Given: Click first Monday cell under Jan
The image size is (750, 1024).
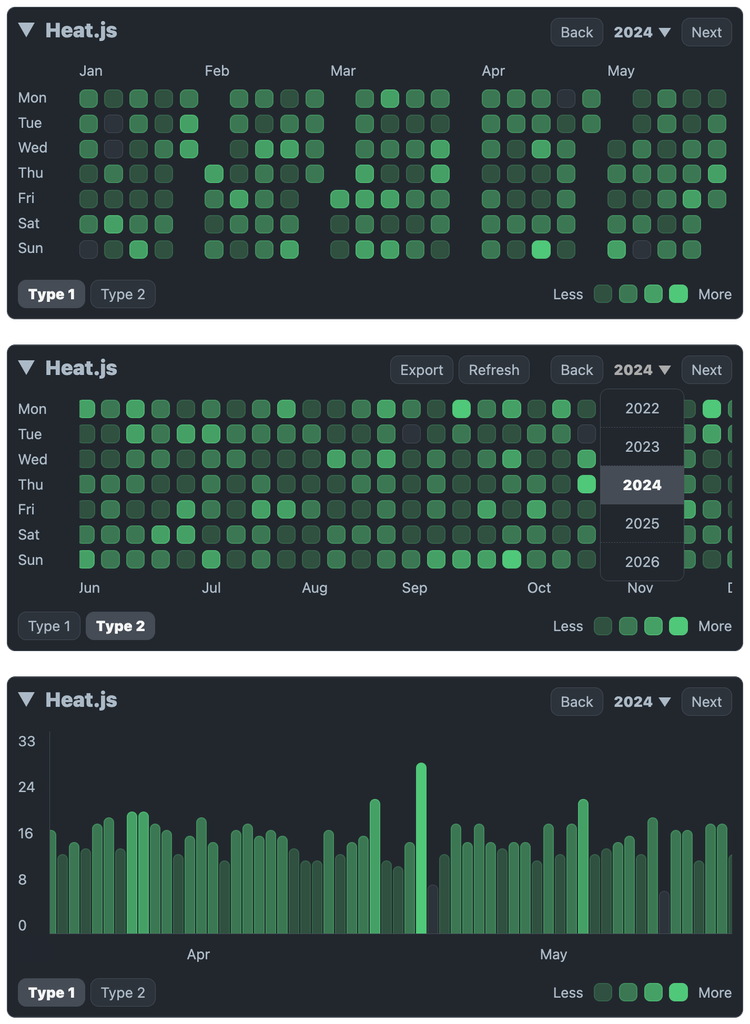Looking at the screenshot, I should coord(89,98).
